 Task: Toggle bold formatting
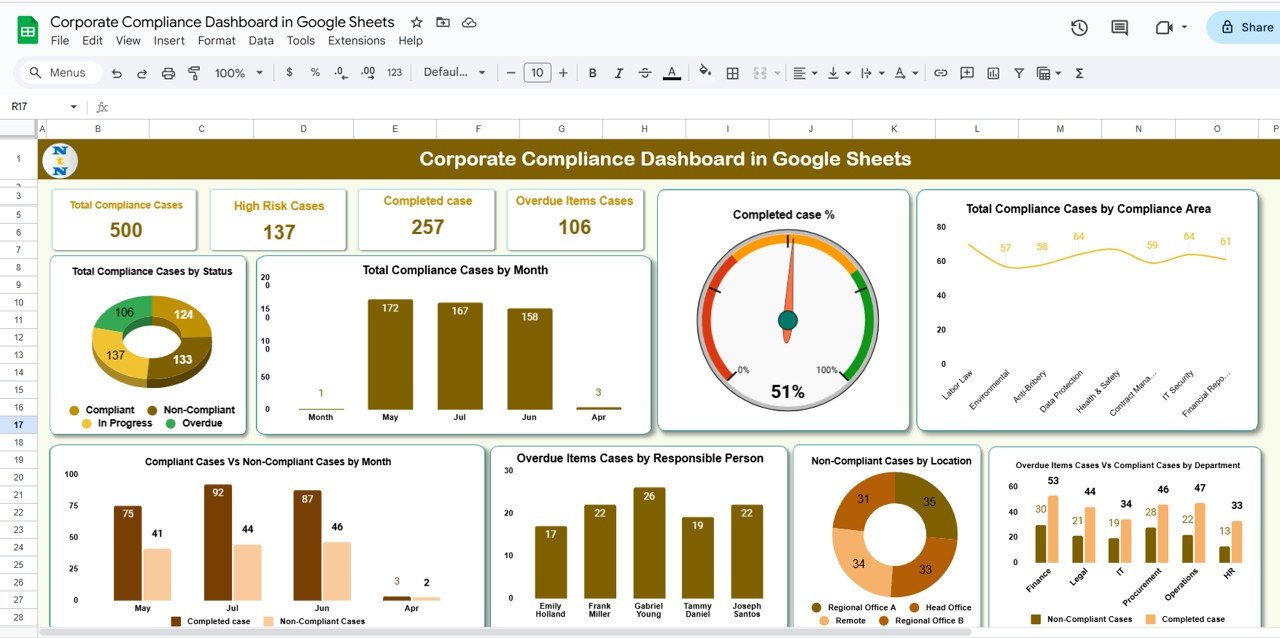593,73
